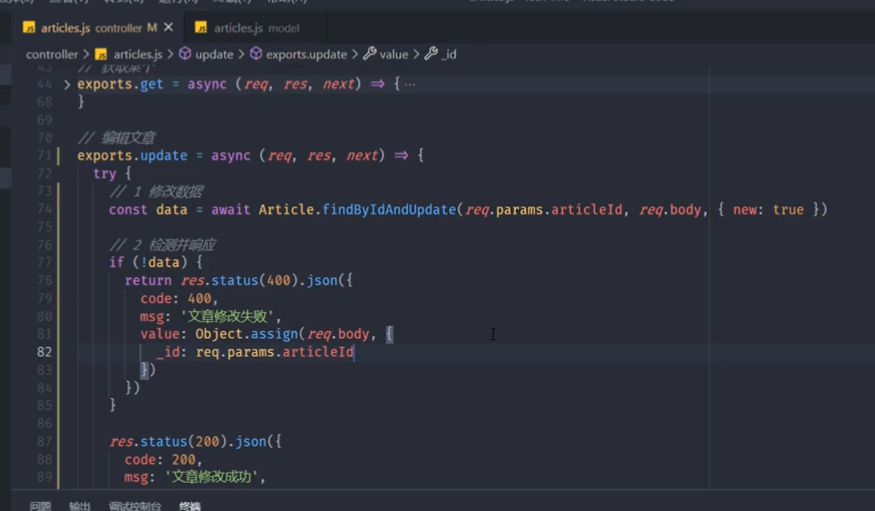This screenshot has width=875, height=511.
Task: Click line number 71 in the gutter
Action: (44, 156)
